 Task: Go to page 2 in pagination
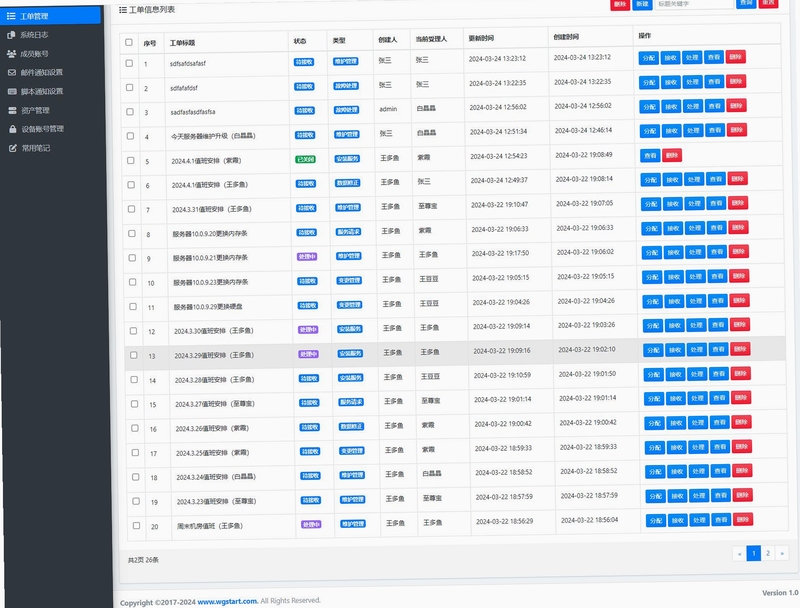(768, 553)
